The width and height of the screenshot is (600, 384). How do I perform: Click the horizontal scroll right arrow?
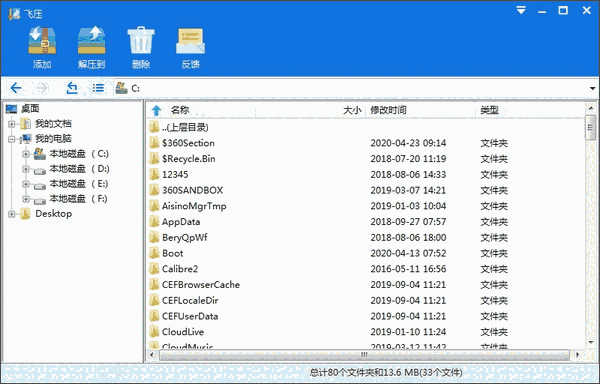(x=577, y=355)
